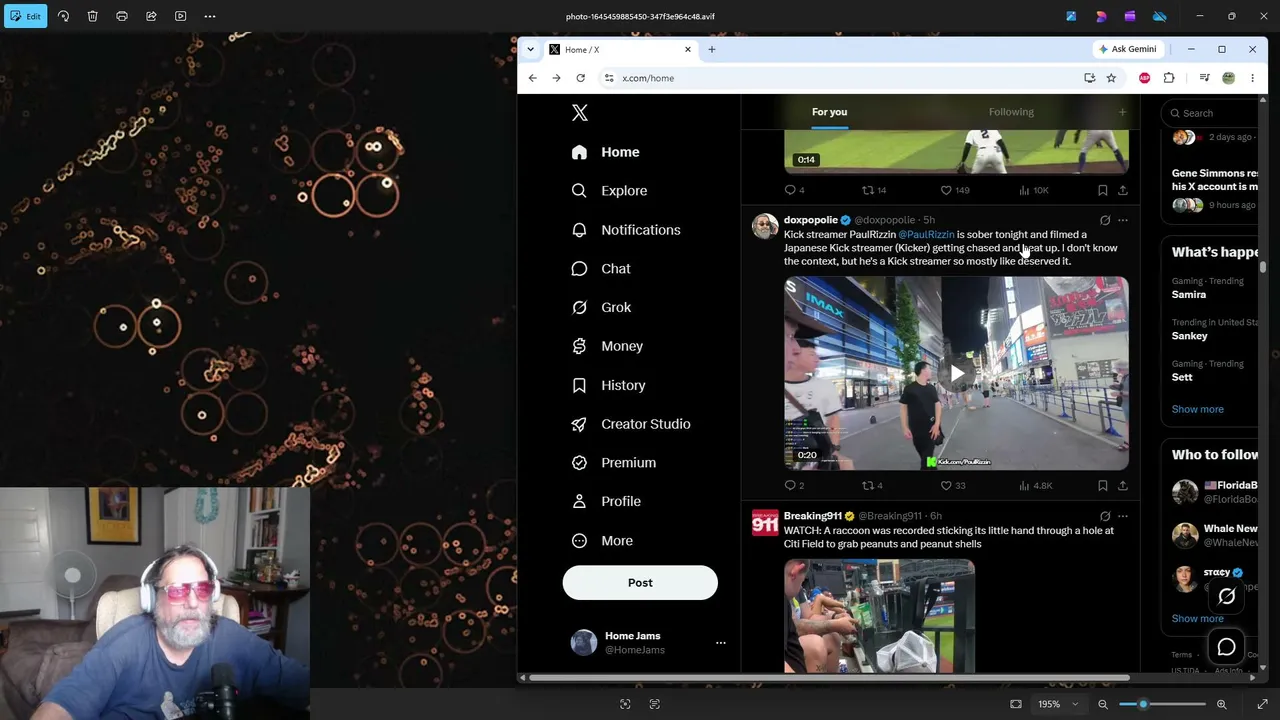Open Creator Studio in X sidebar
This screenshot has width=1280, height=720.
click(631, 424)
